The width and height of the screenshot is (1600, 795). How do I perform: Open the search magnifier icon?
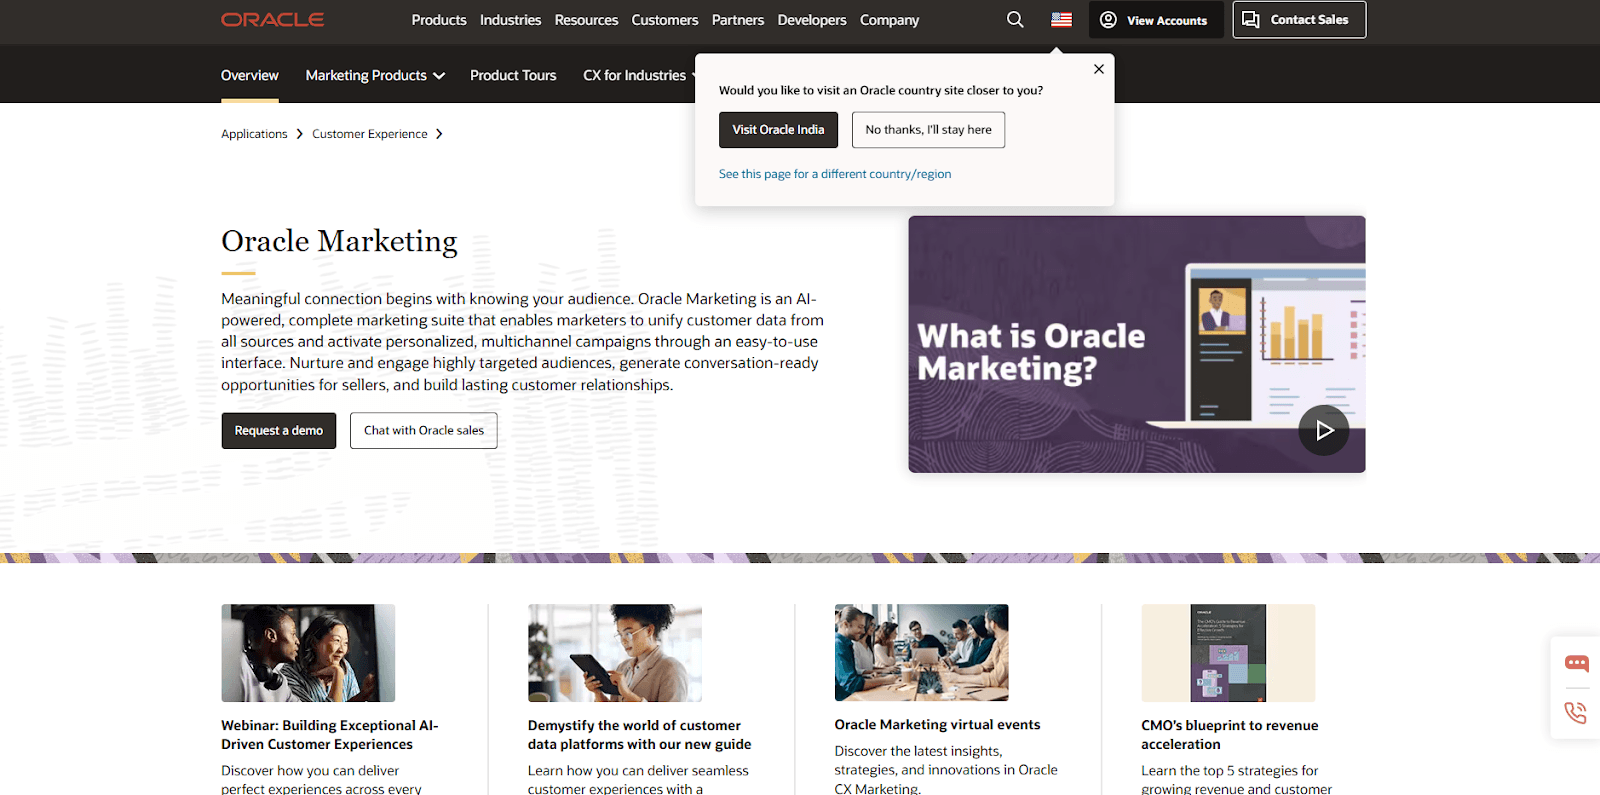pyautogui.click(x=1015, y=20)
